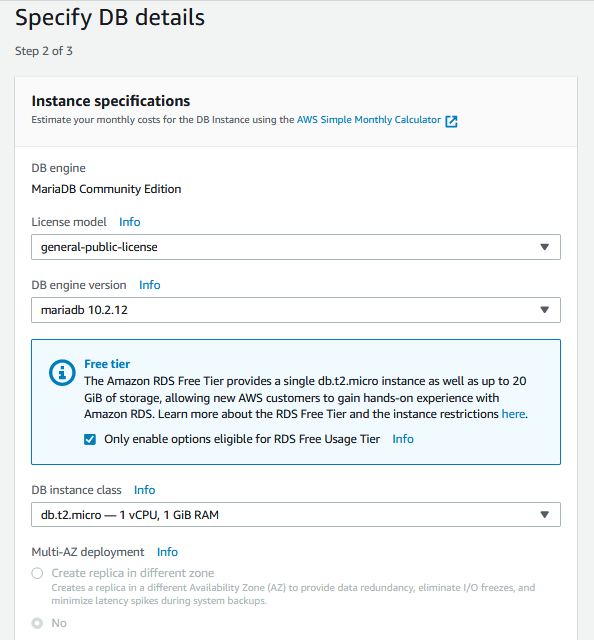Click the Free tier info circle icon
The image size is (594, 640).
[62, 372]
